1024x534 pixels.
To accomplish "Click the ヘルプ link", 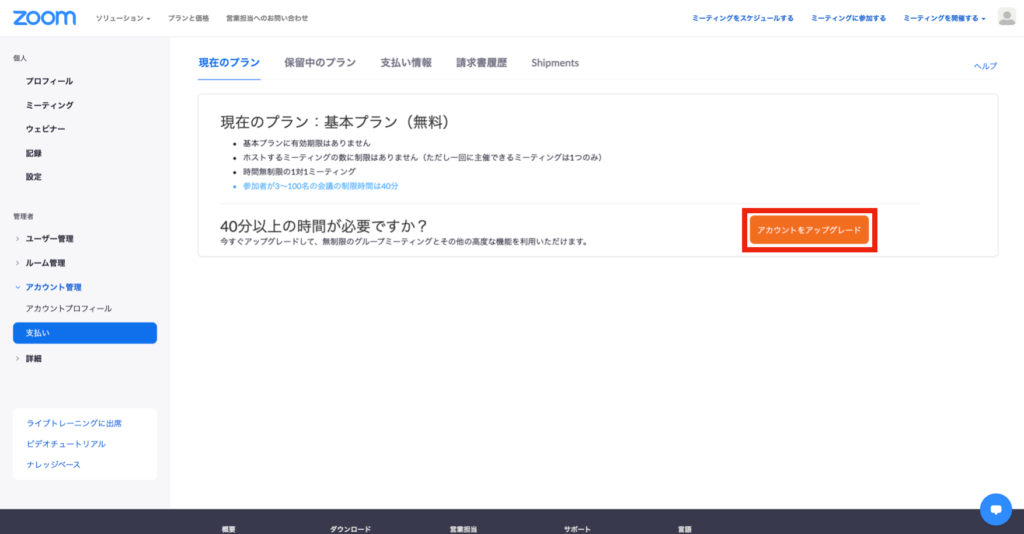I will click(x=985, y=66).
